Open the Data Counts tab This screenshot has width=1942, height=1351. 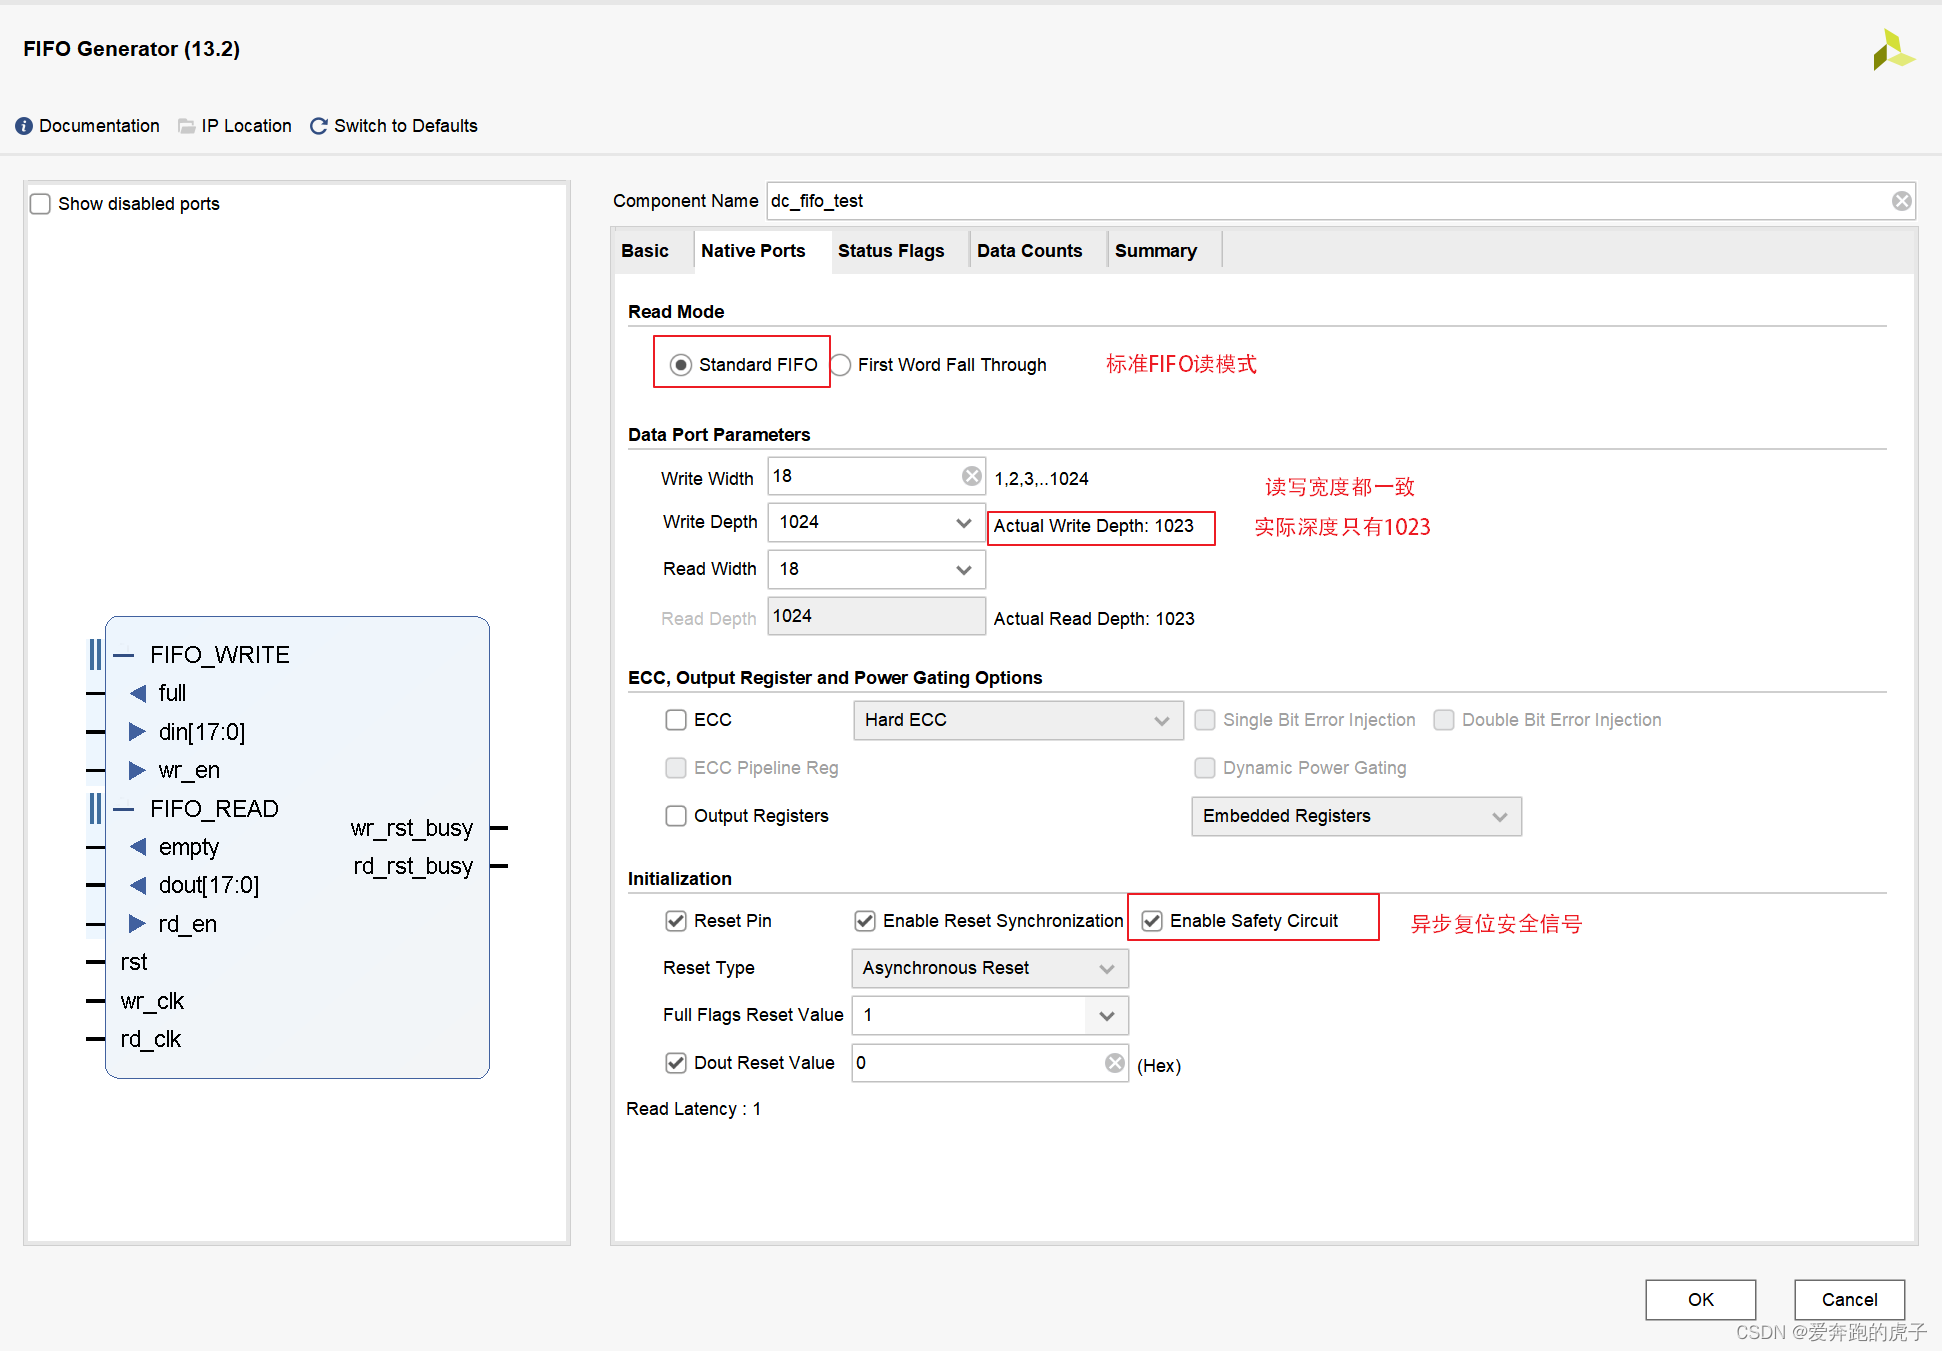[1029, 251]
